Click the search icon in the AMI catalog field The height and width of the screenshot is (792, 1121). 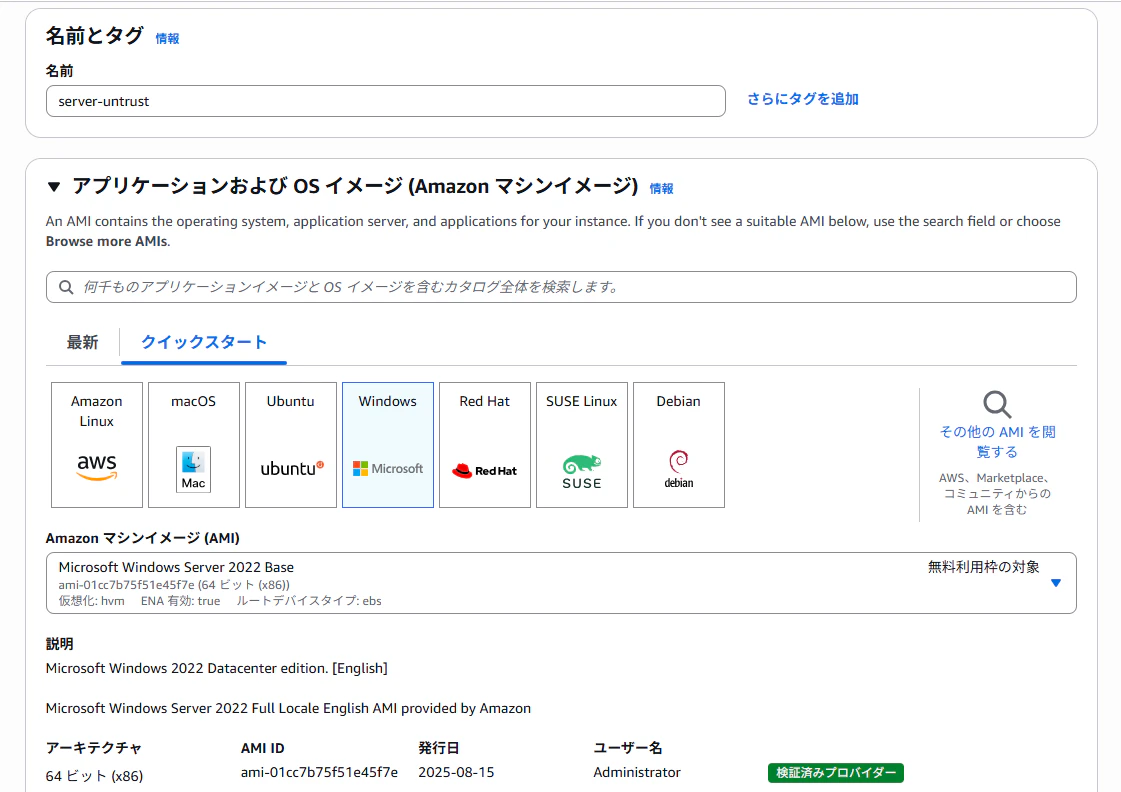point(66,287)
